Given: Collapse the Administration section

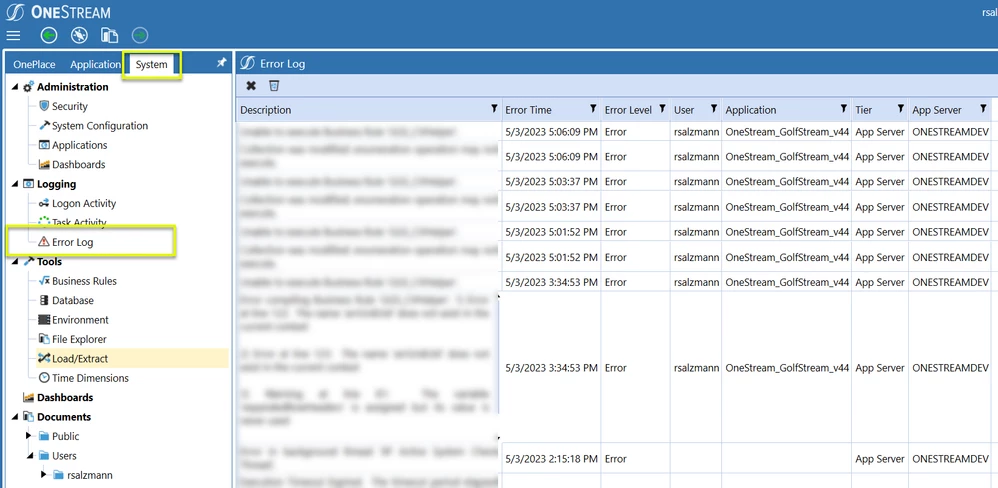Looking at the screenshot, I should [x=15, y=87].
